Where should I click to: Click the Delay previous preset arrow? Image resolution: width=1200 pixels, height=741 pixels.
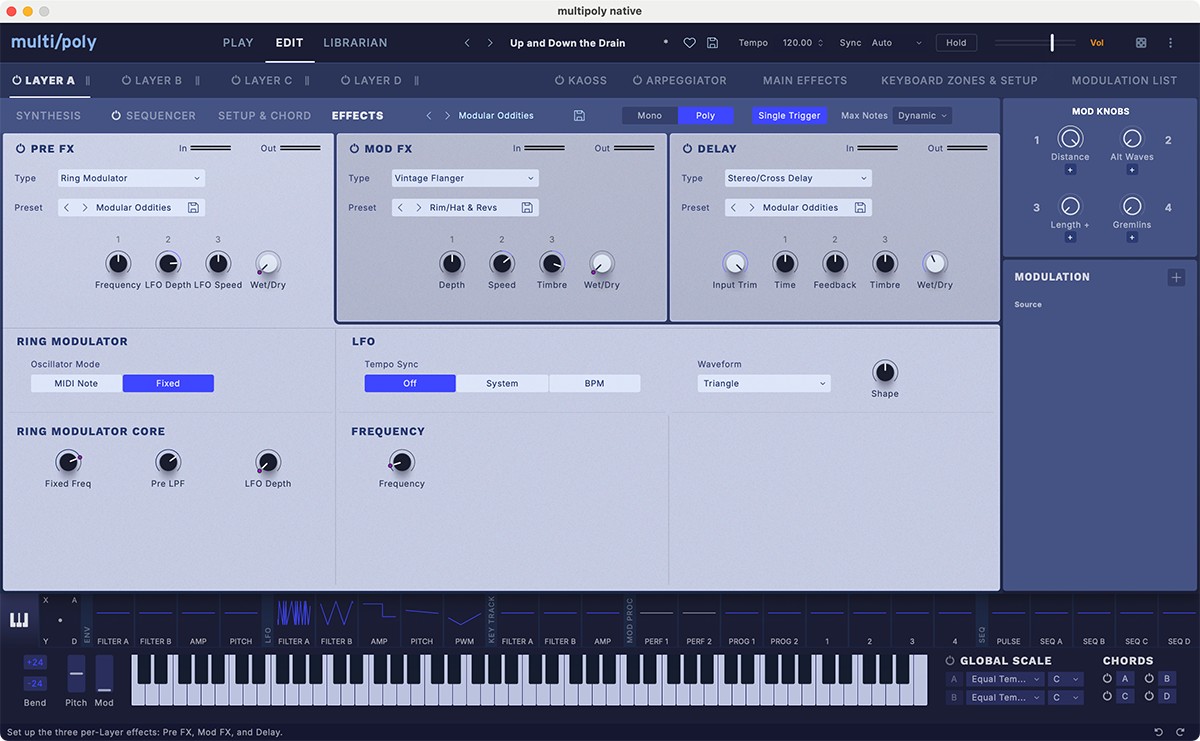(733, 208)
